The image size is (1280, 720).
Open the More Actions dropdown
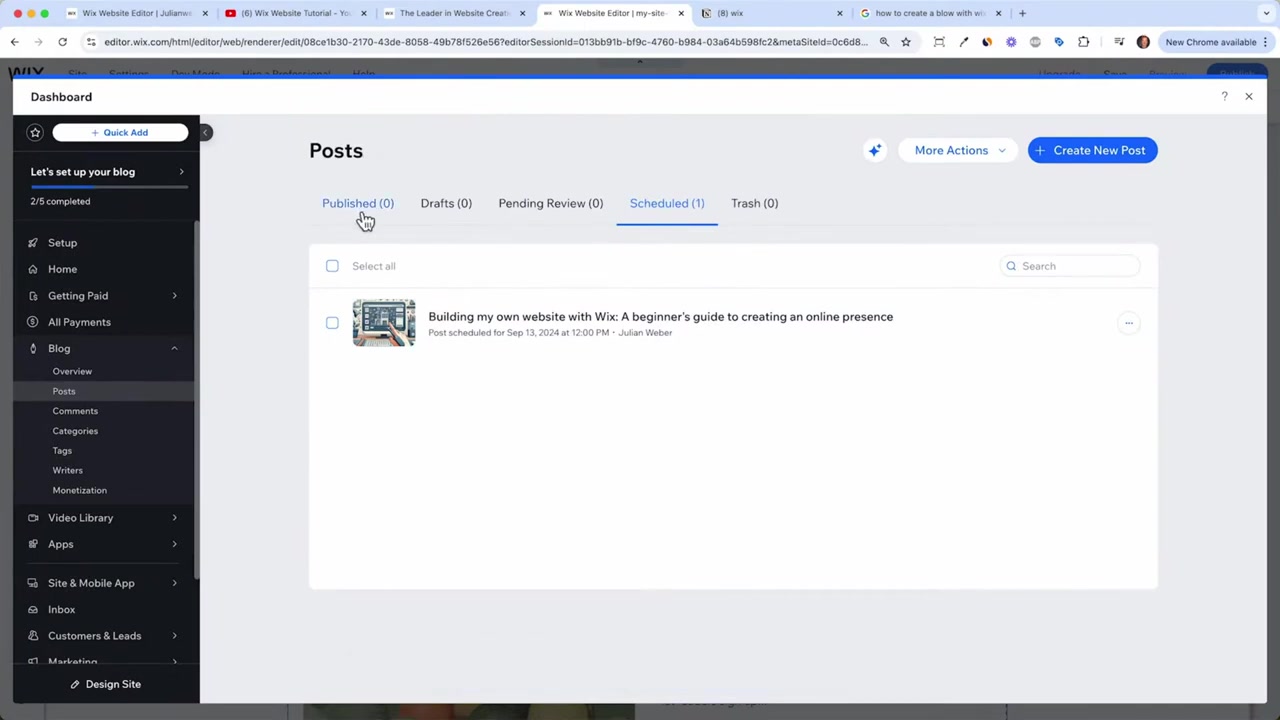(x=958, y=150)
